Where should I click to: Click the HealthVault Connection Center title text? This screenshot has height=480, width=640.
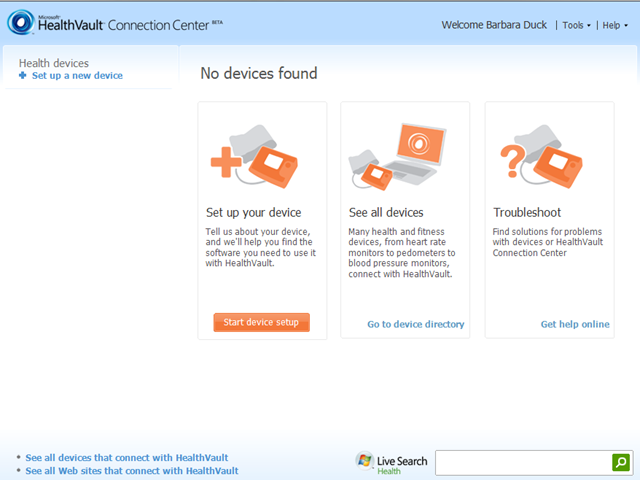130,25
